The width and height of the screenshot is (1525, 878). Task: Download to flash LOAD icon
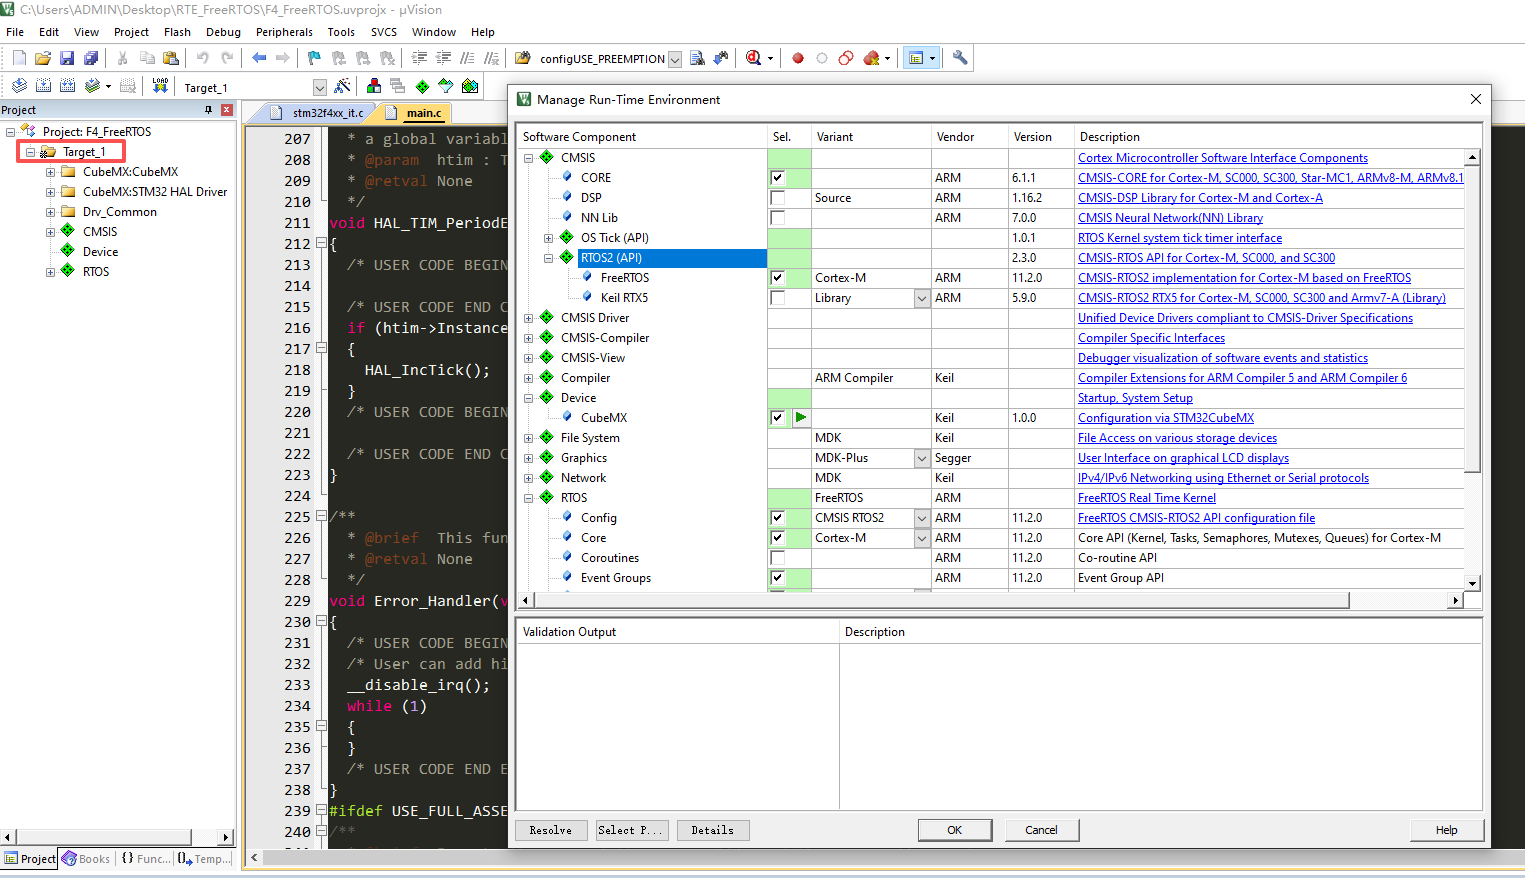pos(160,86)
